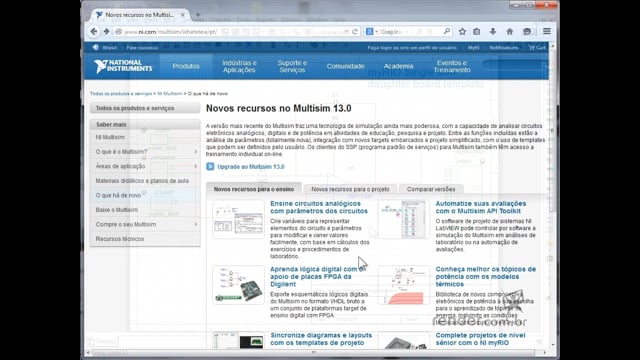Viewport: 640px width, 360px height.
Task: Open the bookmarks list icon
Action: (477, 31)
